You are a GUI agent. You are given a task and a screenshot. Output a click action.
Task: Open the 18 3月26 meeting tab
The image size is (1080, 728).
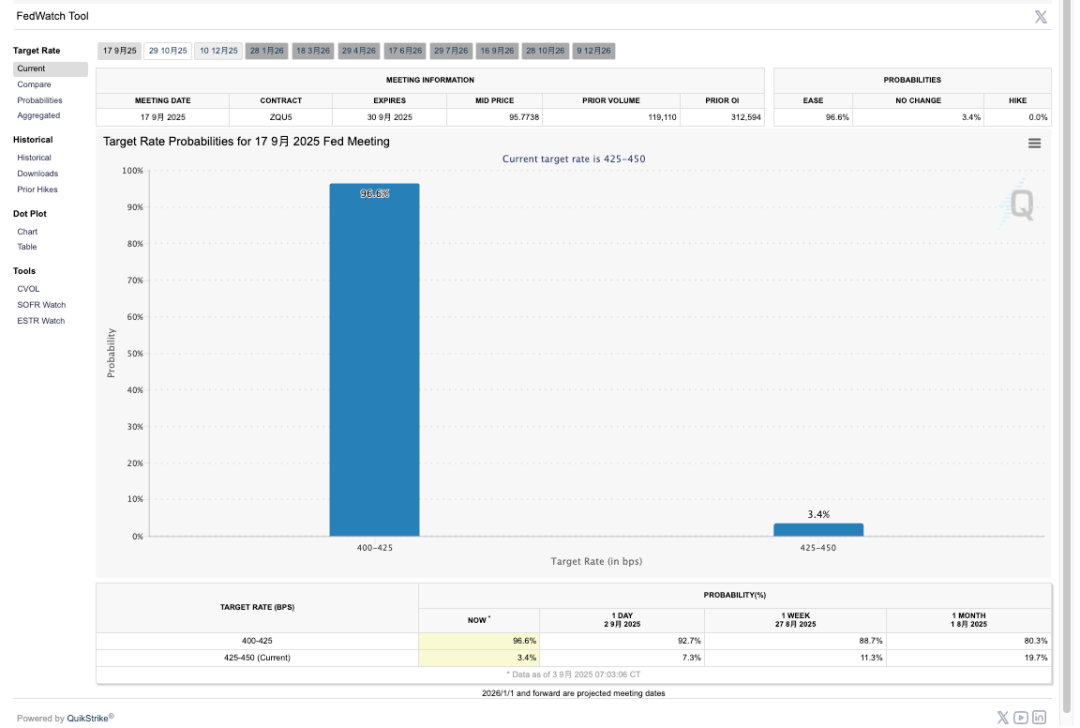coord(313,51)
